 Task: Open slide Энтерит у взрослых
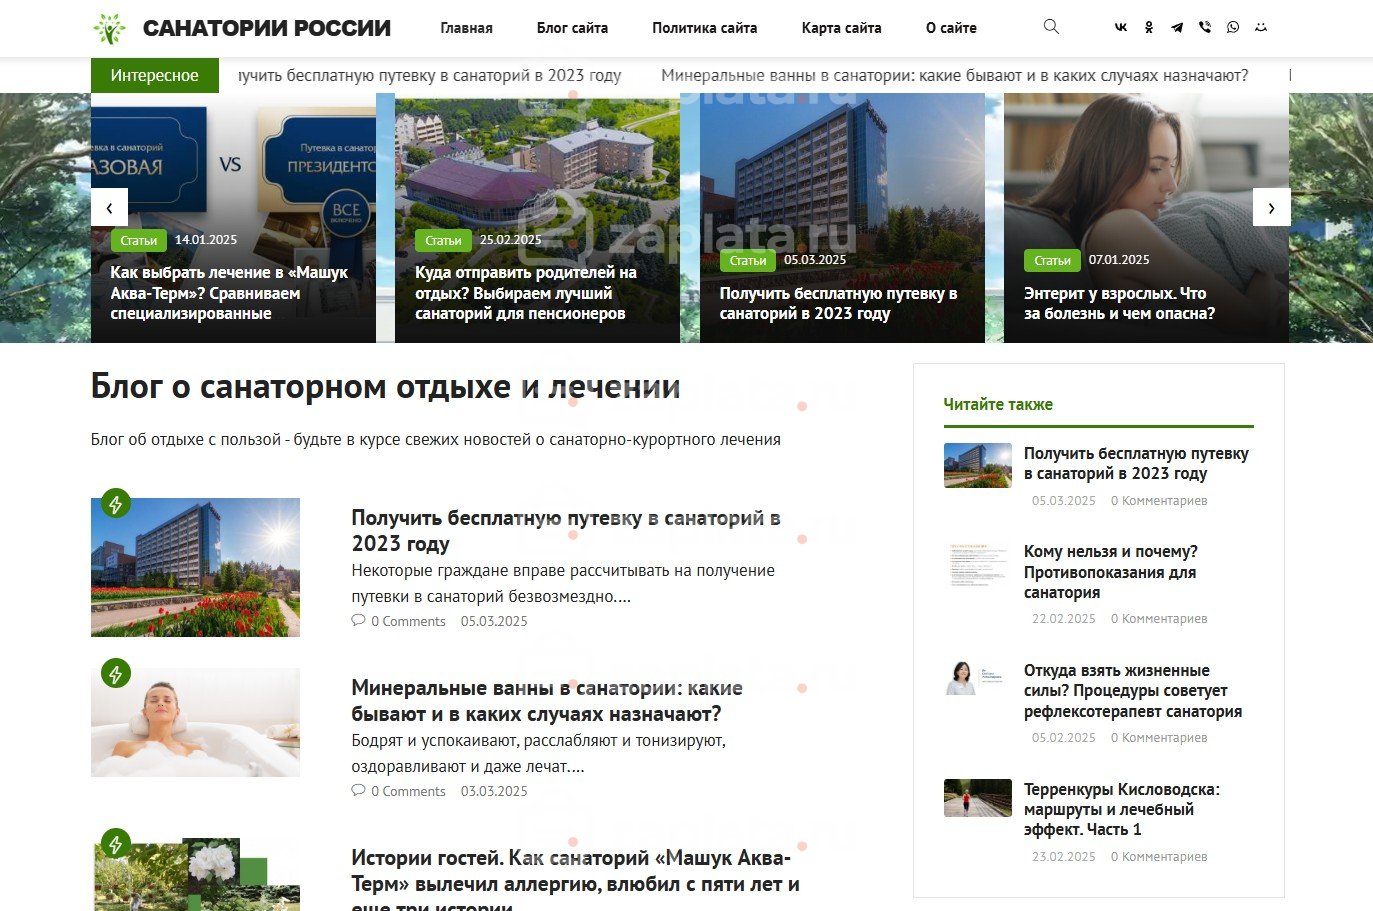pos(1120,303)
